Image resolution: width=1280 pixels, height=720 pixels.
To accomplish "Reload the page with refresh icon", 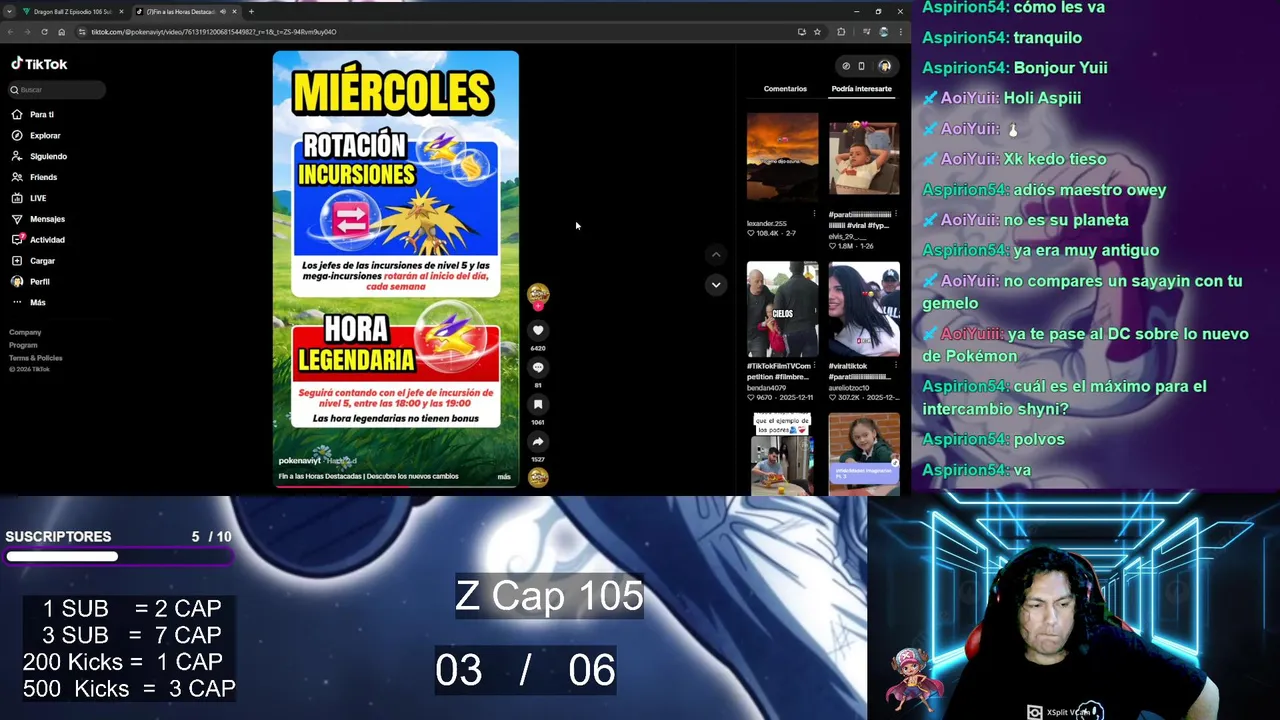I will (x=44, y=32).
